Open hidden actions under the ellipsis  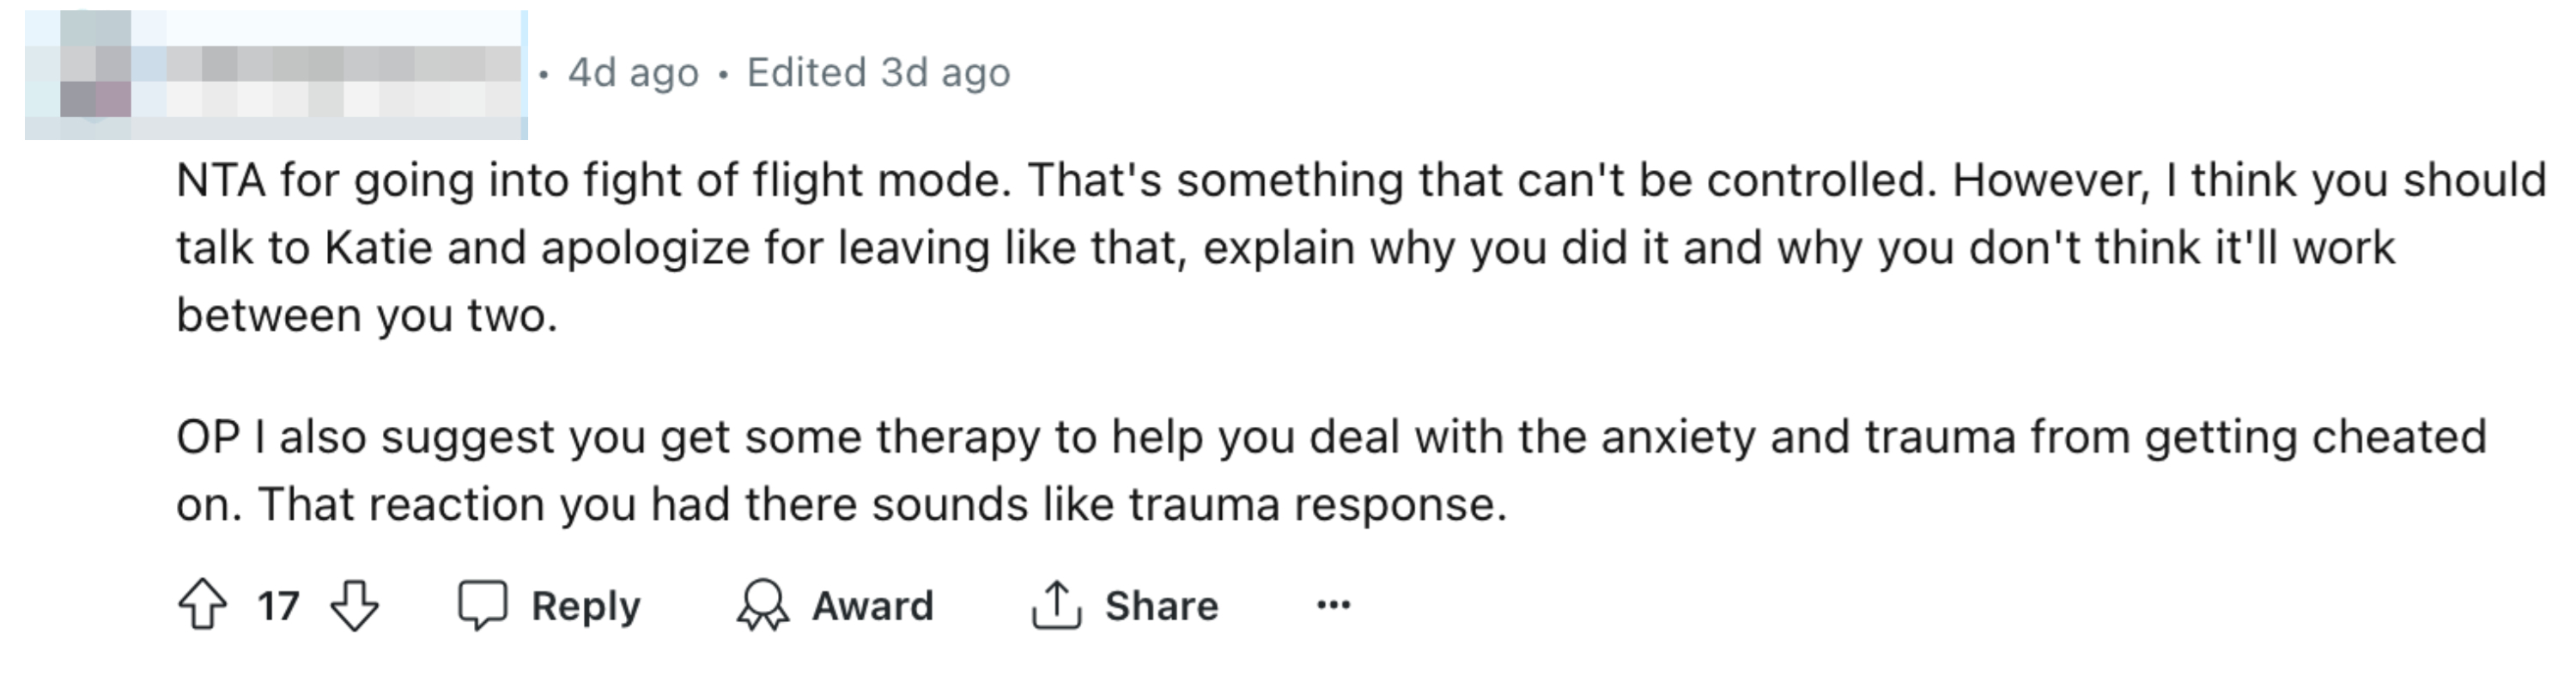(x=1331, y=604)
